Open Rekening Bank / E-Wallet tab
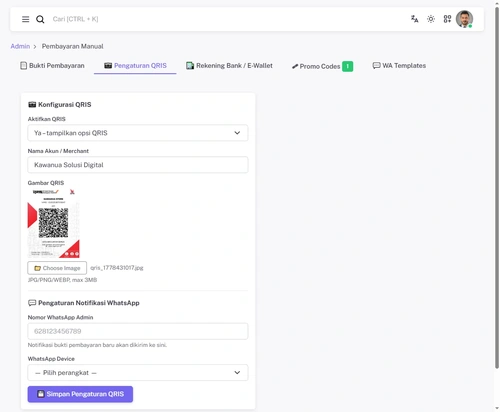 (229, 66)
